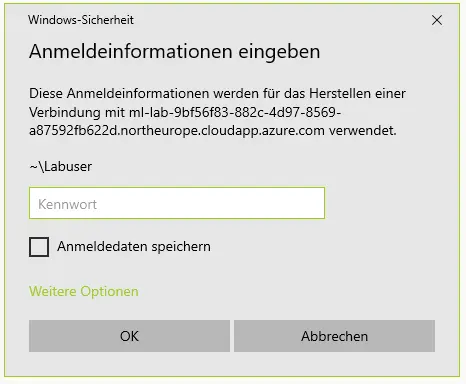
Task: Click the Windows-Sicherheit title text
Action: 81,20
